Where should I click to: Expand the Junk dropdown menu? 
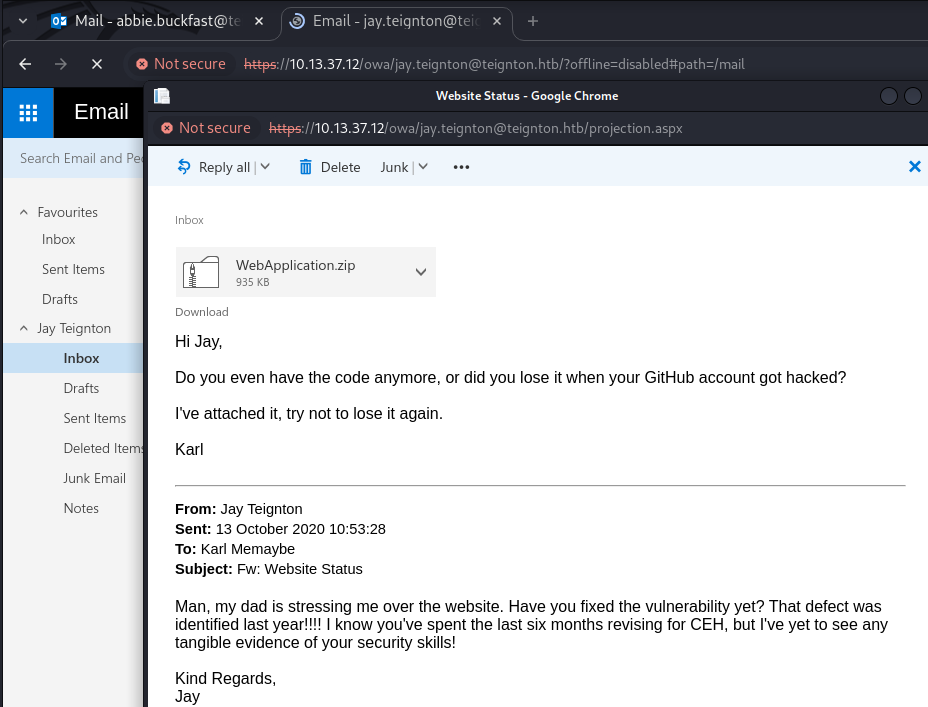[423, 167]
